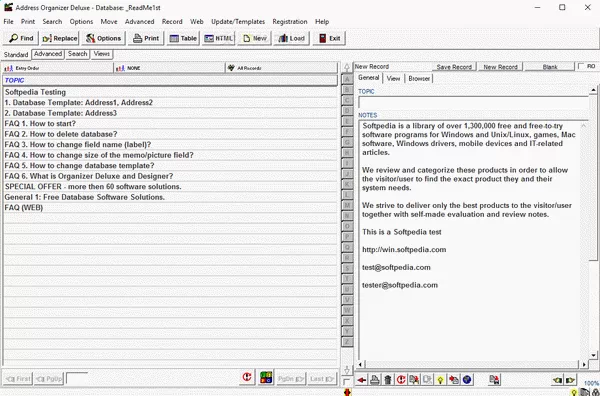Click the First page navigation button
Image resolution: width=600 pixels, height=396 pixels.
click(x=18, y=379)
